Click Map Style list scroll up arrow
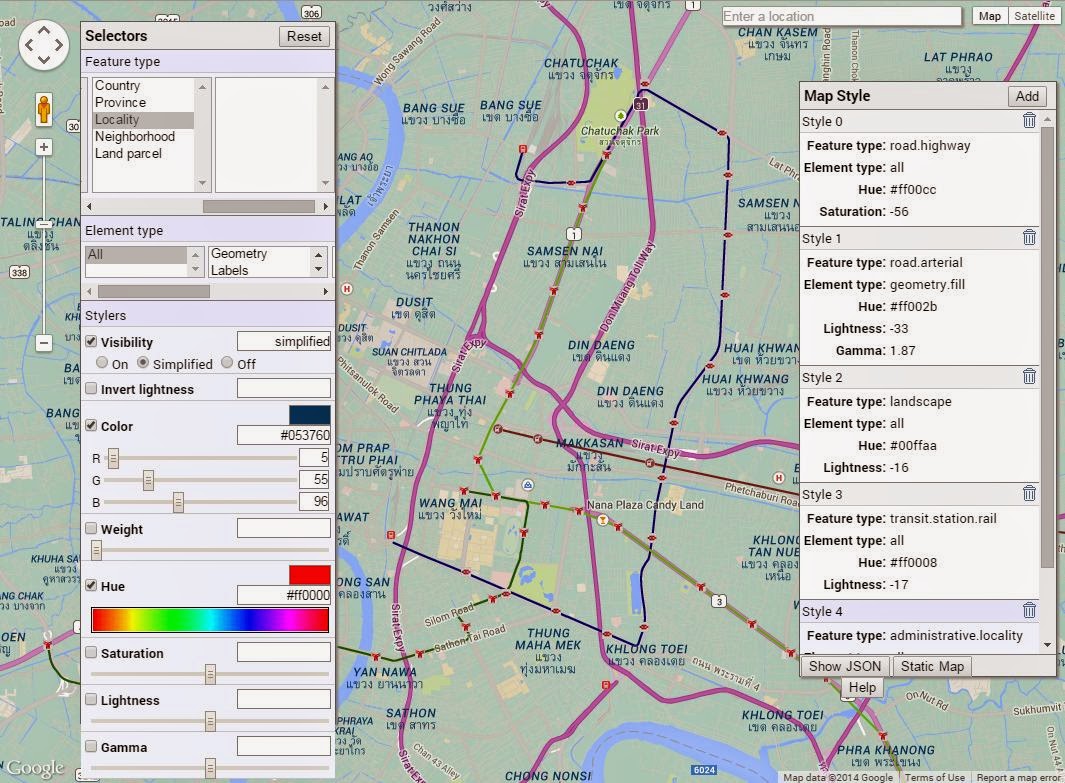This screenshot has width=1065, height=783. [1047, 119]
